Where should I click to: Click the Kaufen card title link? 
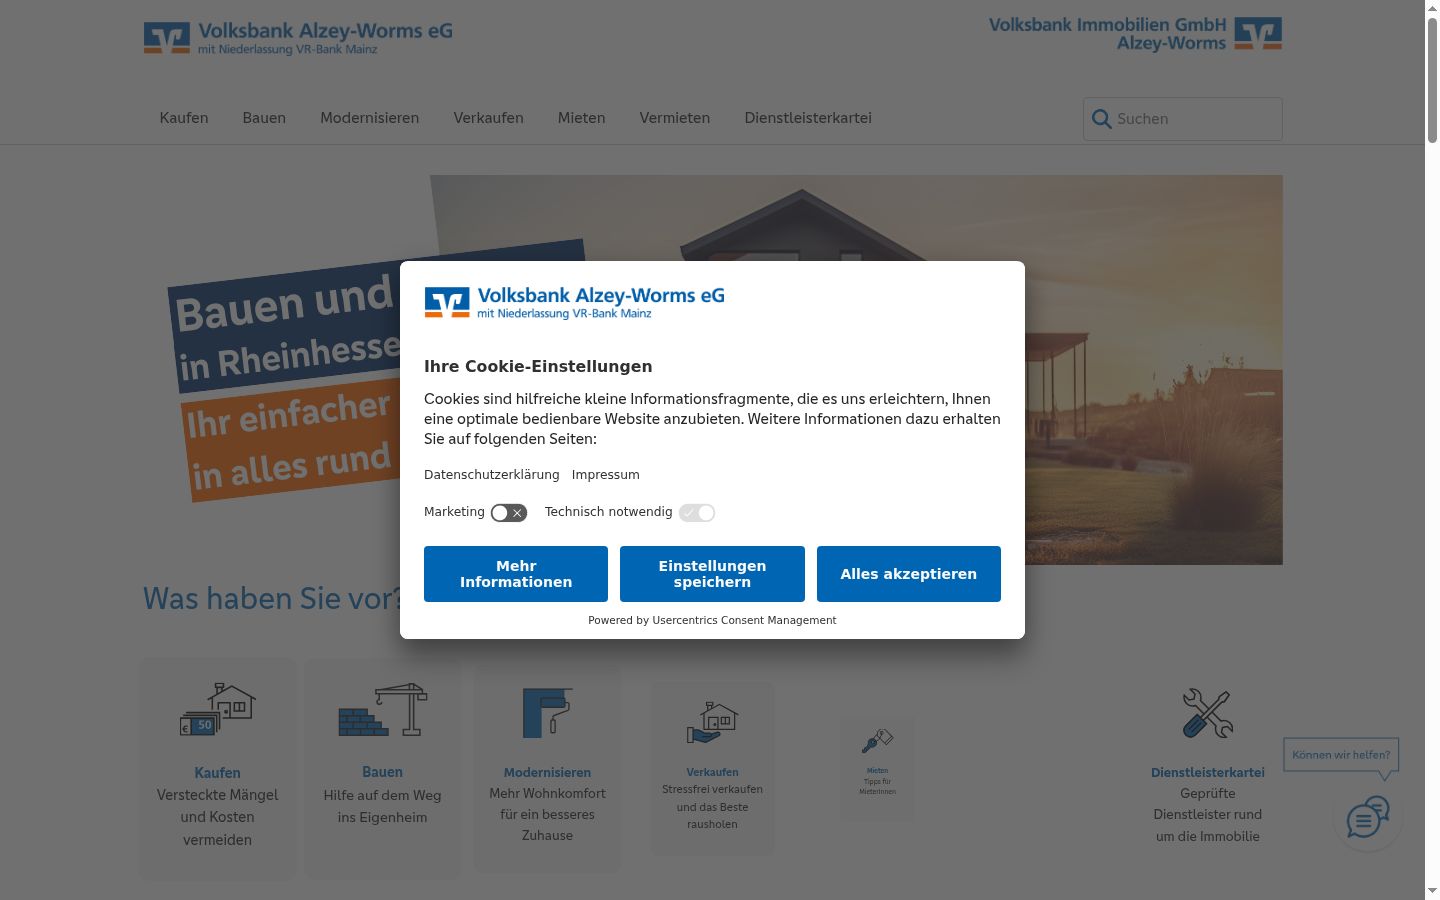(x=218, y=773)
